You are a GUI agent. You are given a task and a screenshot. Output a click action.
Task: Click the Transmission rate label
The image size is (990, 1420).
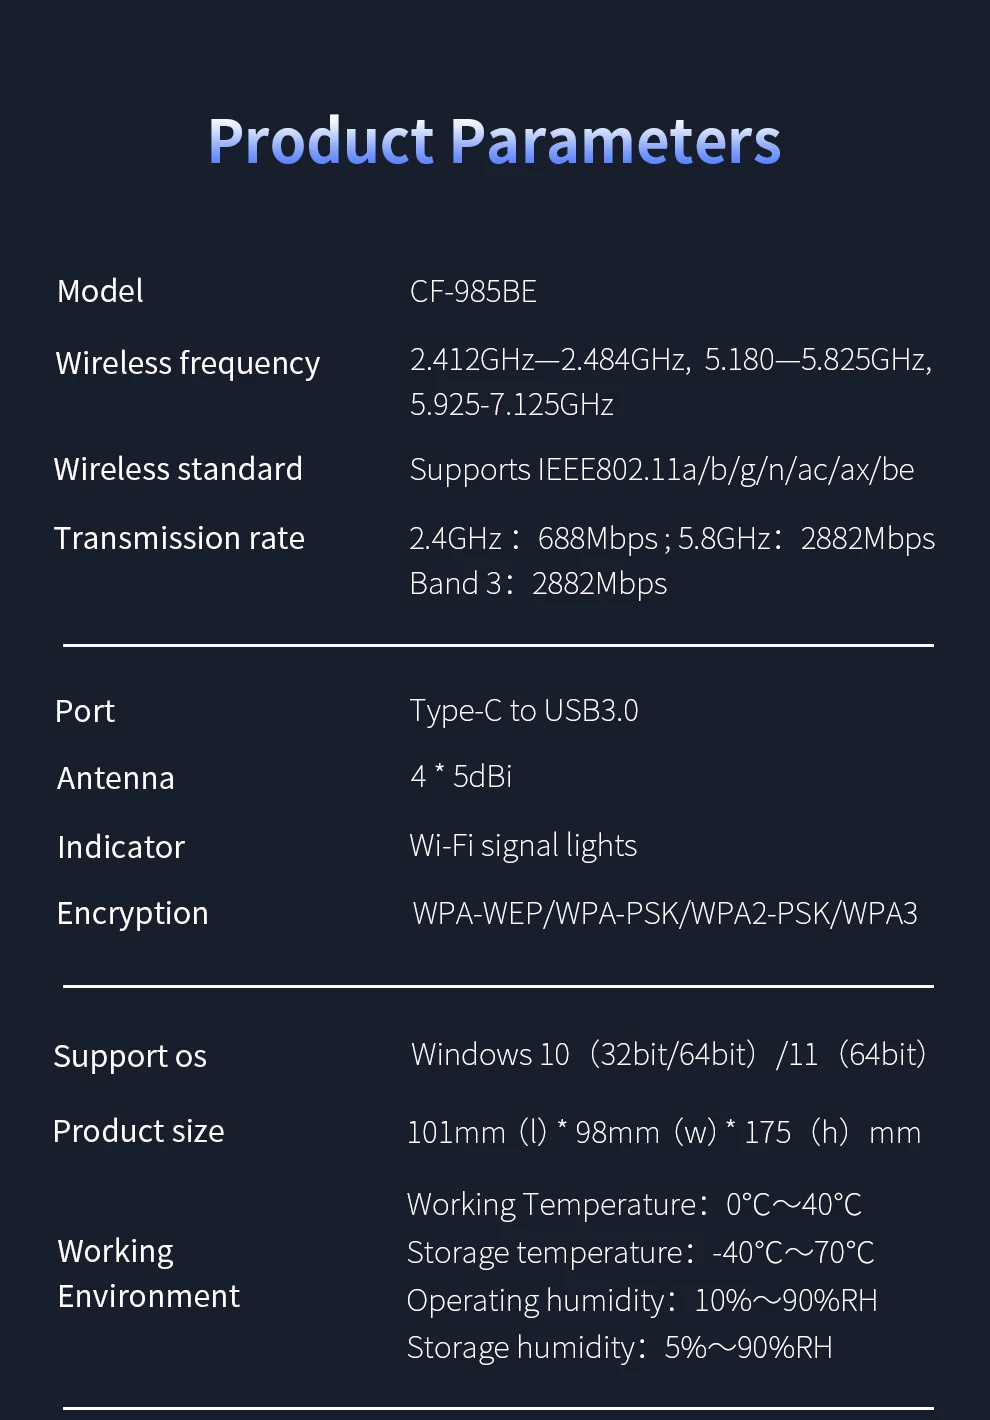point(179,538)
